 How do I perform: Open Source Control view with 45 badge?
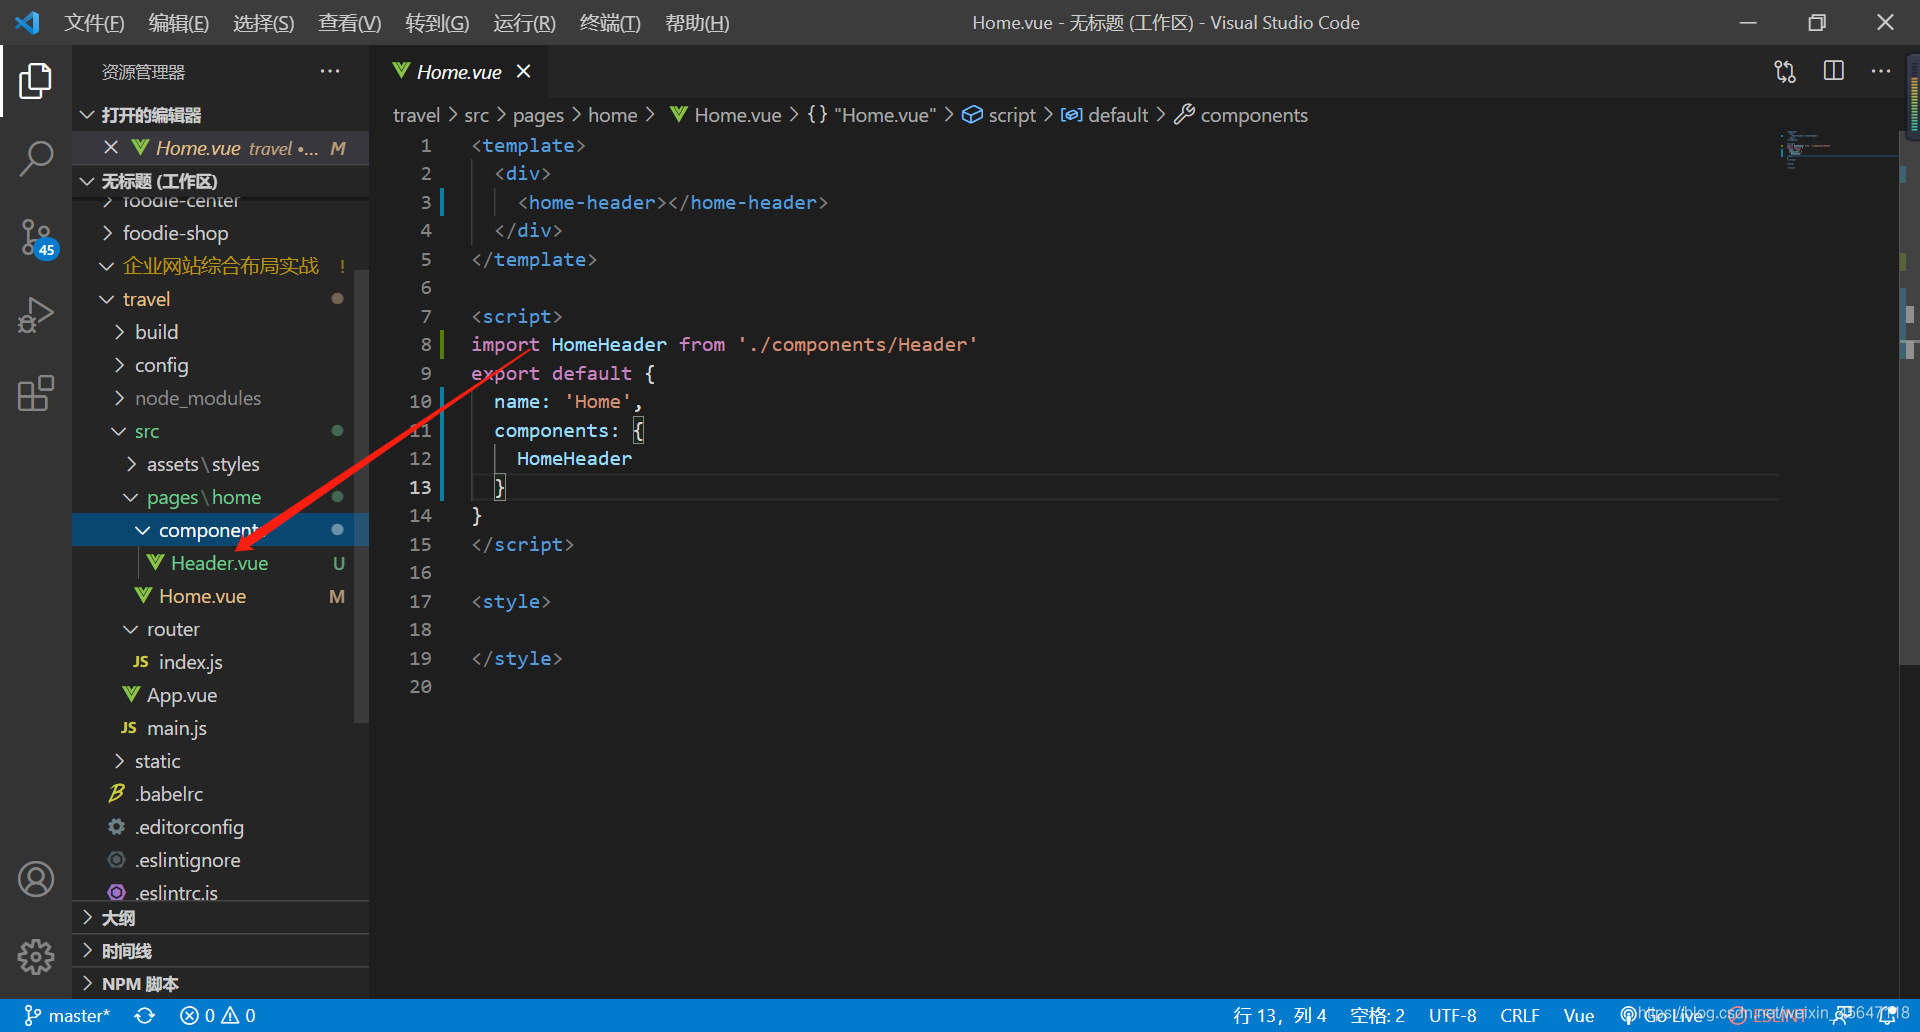pos(36,238)
